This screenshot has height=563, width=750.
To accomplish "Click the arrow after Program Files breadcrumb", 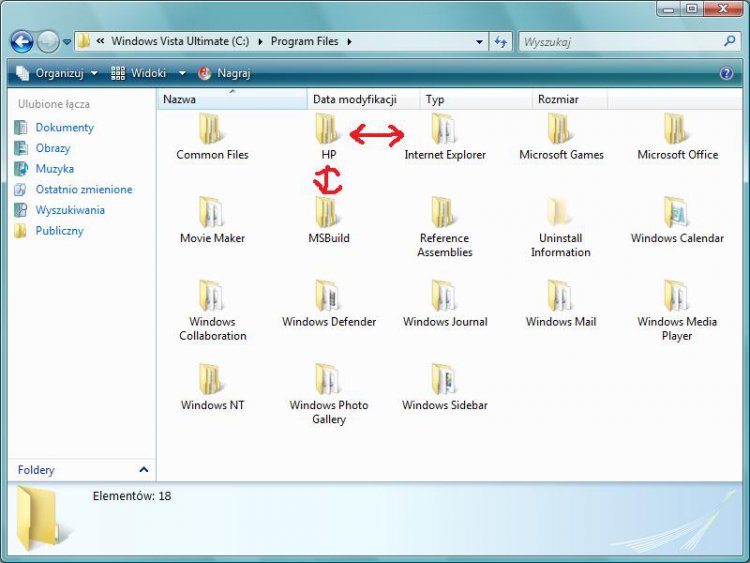I will (350, 42).
